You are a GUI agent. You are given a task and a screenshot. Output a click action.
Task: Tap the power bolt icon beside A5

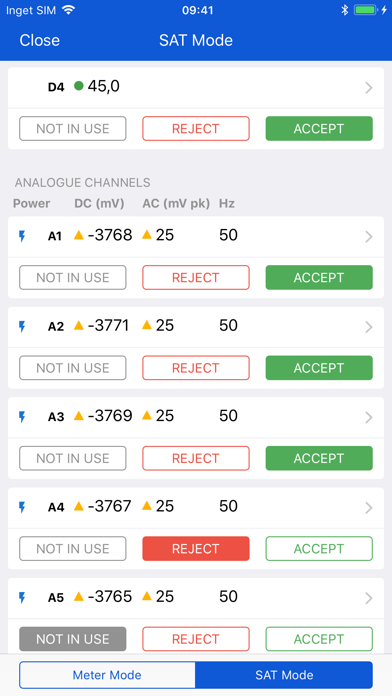[22, 598]
